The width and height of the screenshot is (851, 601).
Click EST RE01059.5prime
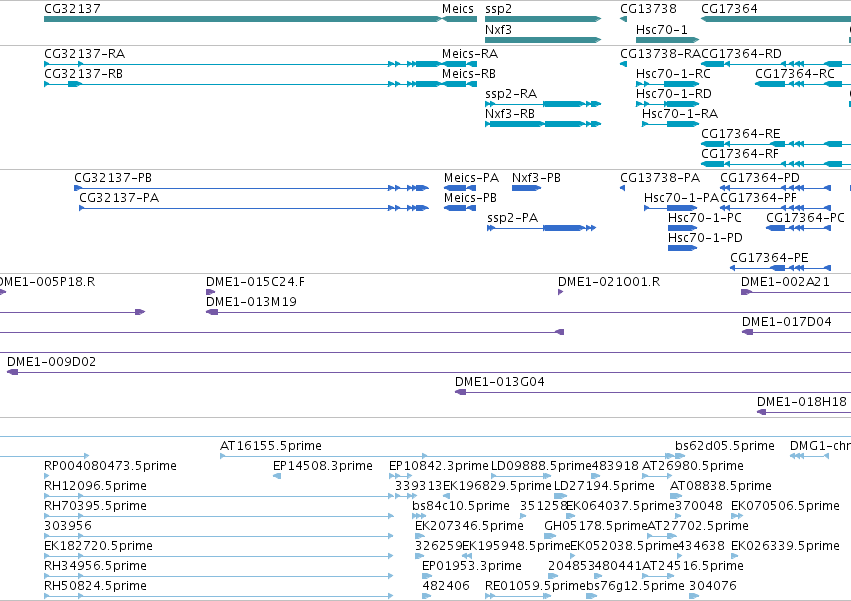[x=535, y=586]
